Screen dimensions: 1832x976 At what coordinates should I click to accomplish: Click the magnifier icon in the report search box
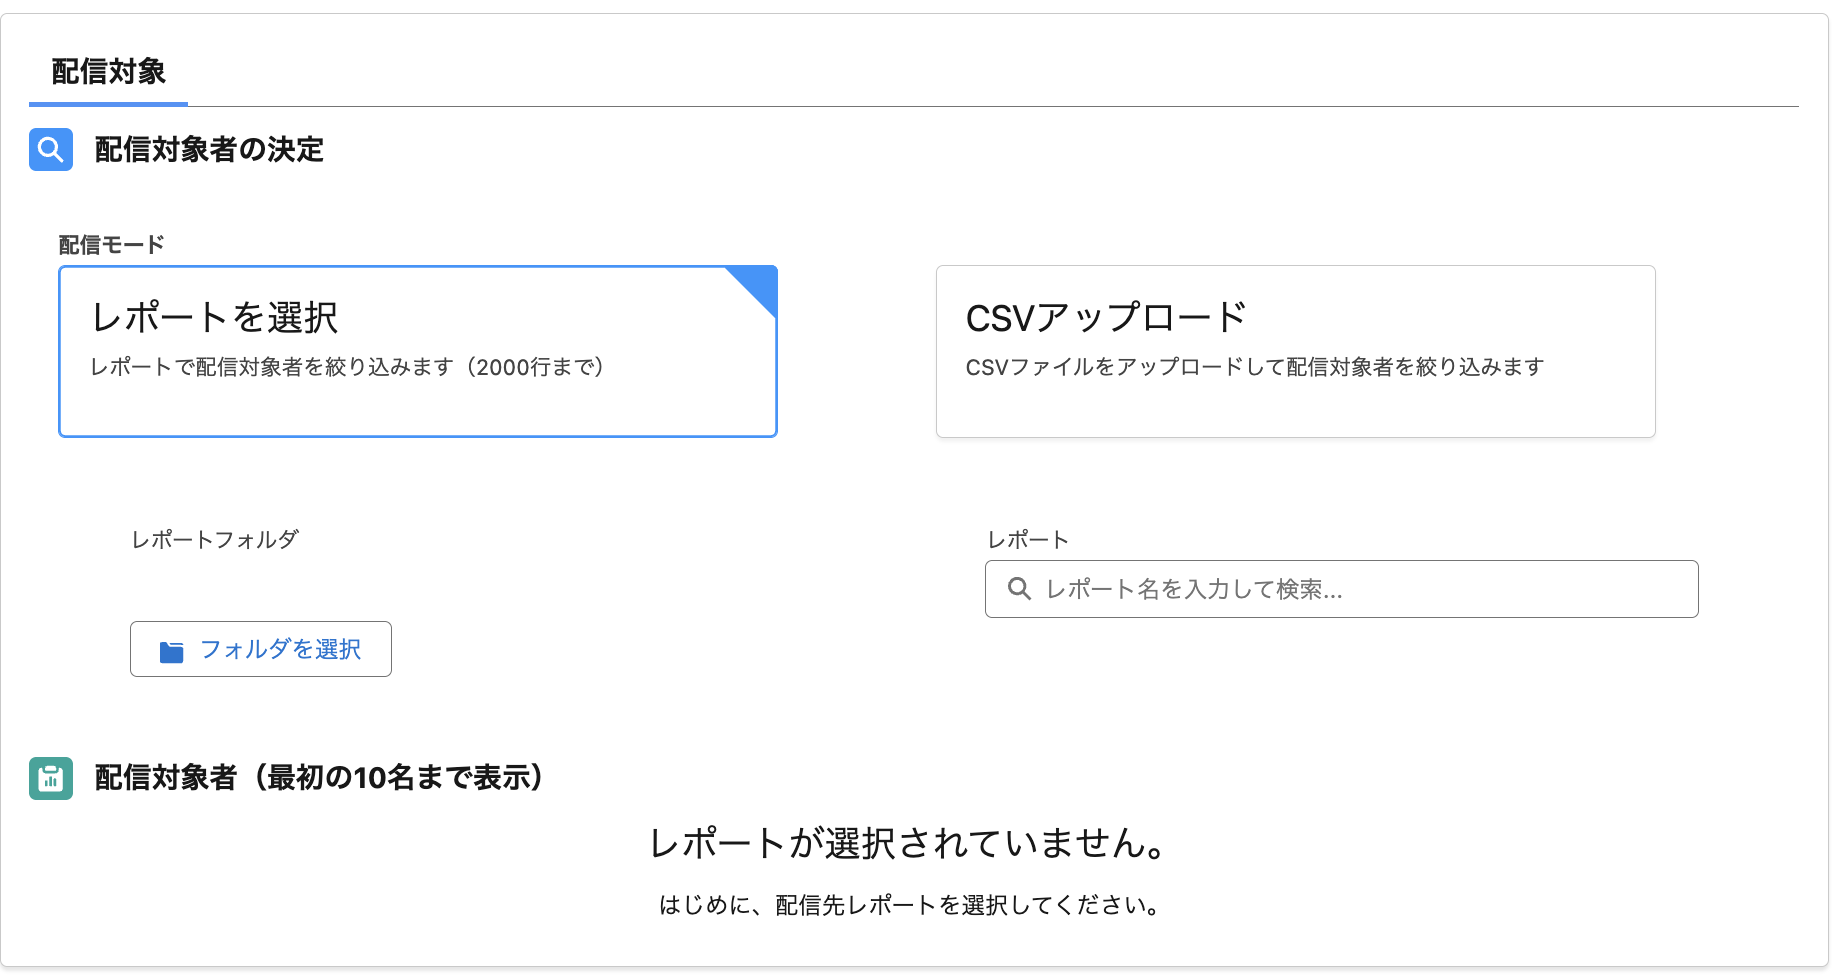coord(1019,589)
